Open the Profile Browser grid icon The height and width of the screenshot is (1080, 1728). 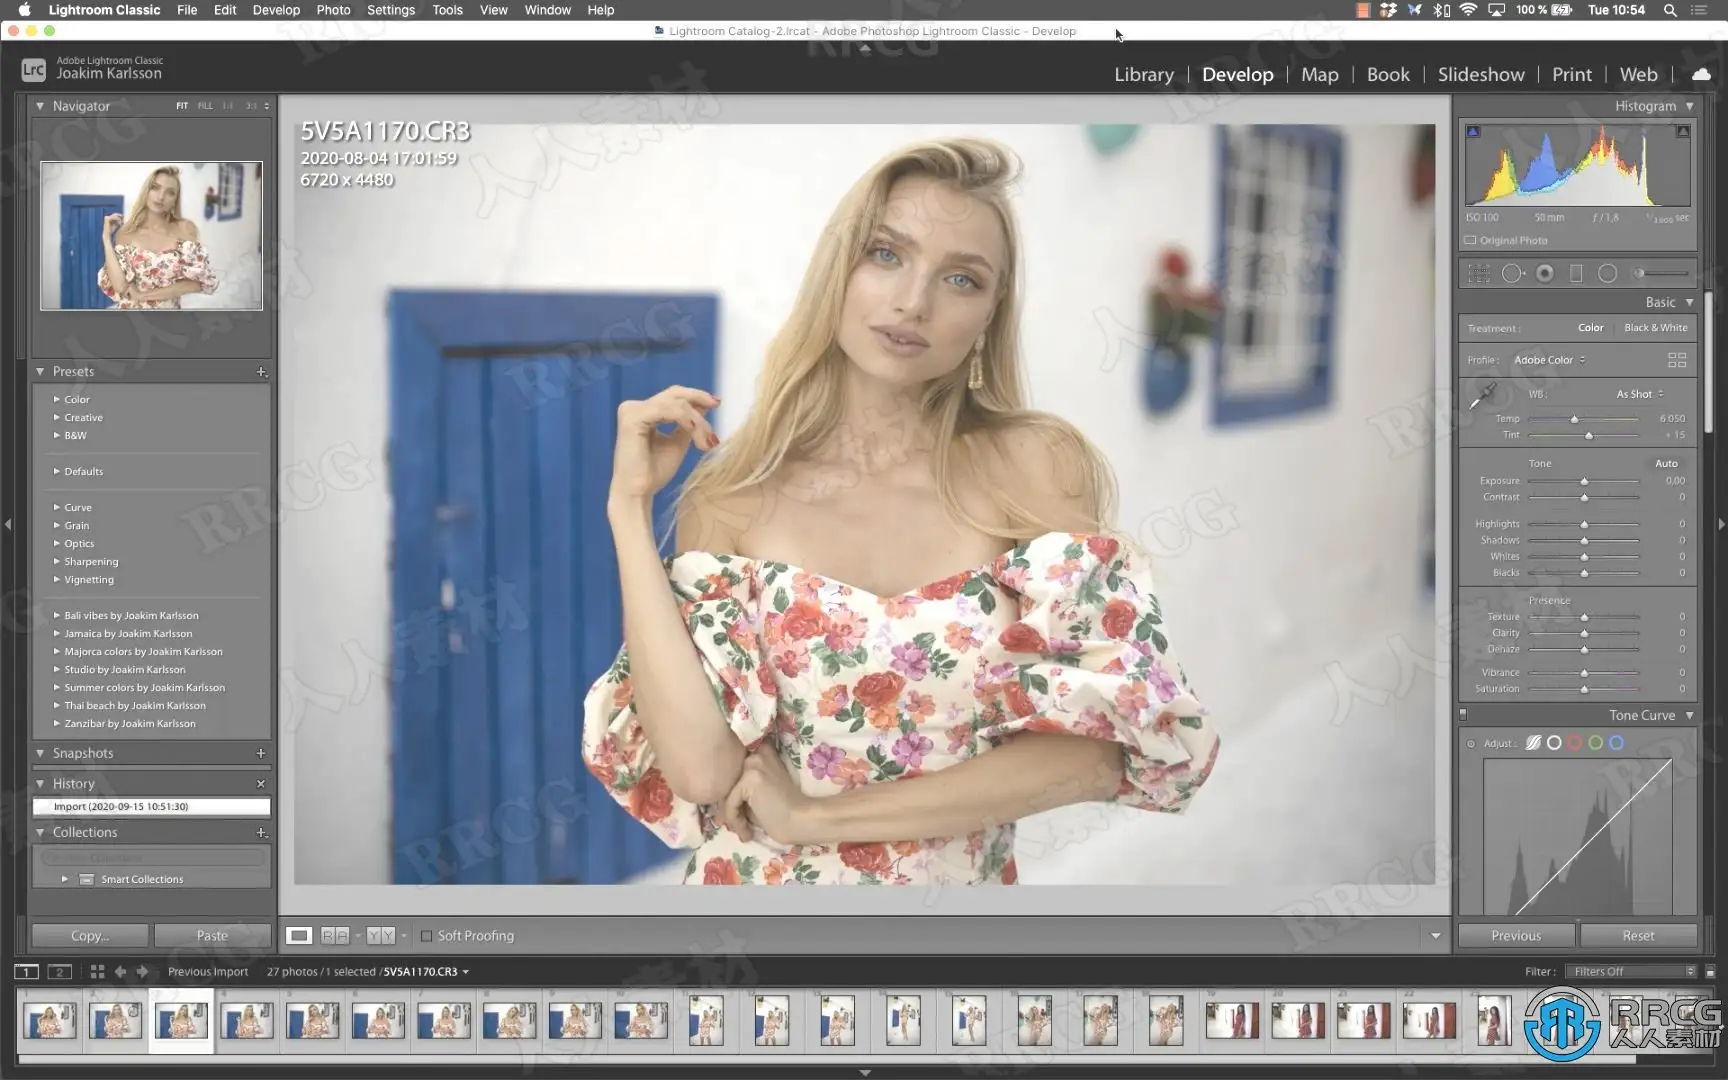pos(1677,360)
